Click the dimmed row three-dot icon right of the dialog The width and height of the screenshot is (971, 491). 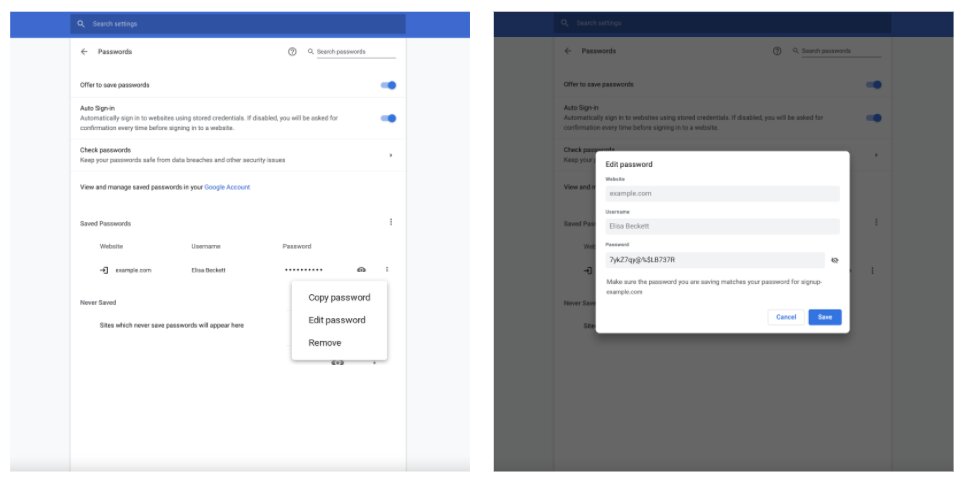click(x=873, y=271)
